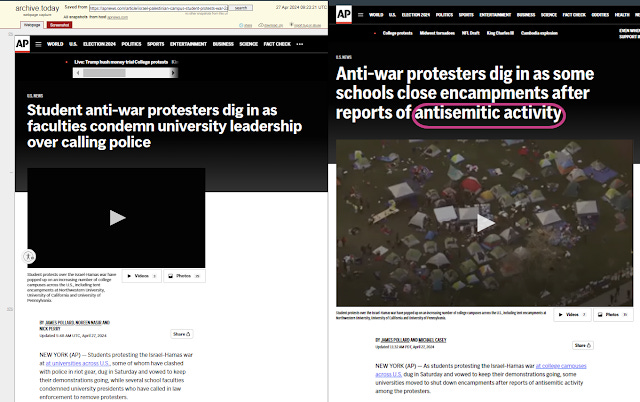Open SCIENCE on the archived page

(x=248, y=44)
